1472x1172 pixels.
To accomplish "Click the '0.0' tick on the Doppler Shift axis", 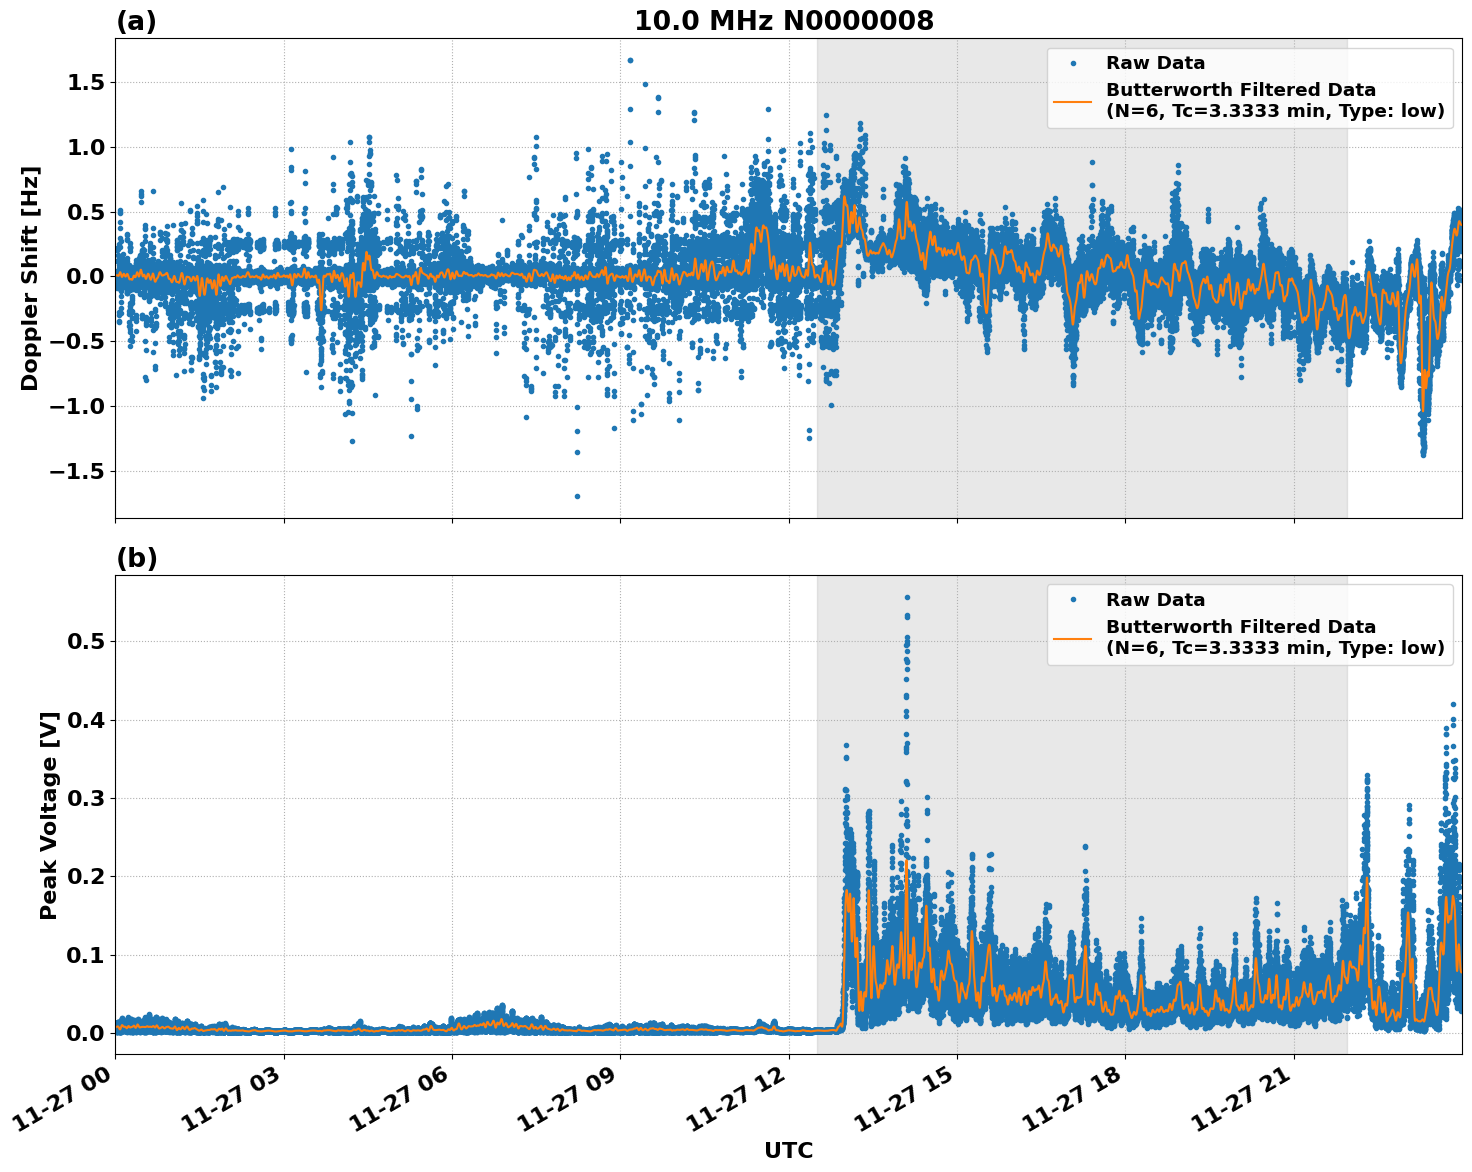I will click(x=86, y=277).
